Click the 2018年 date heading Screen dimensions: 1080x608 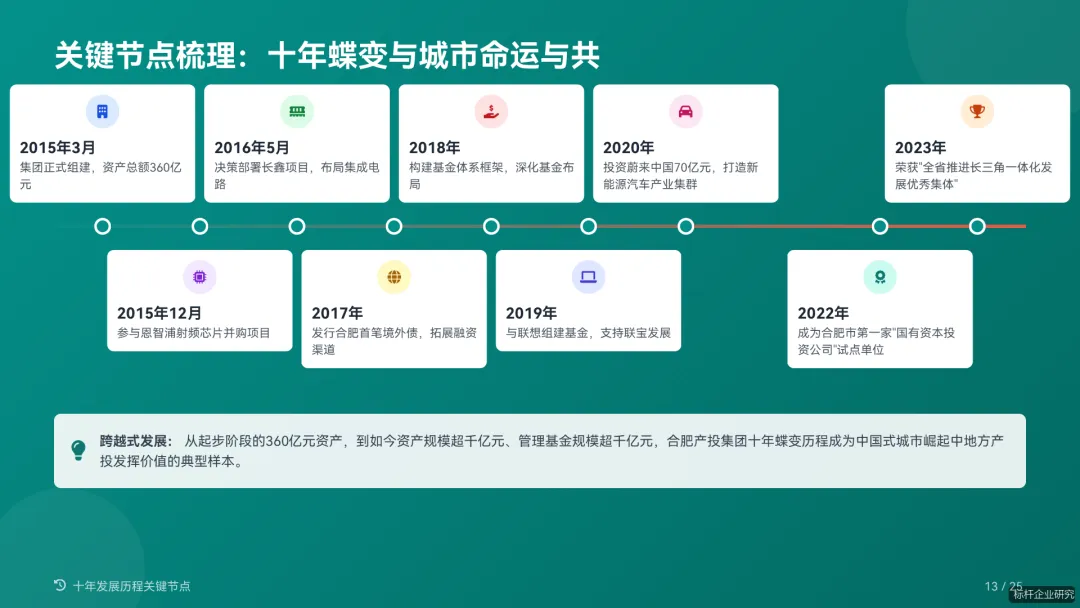click(435, 147)
